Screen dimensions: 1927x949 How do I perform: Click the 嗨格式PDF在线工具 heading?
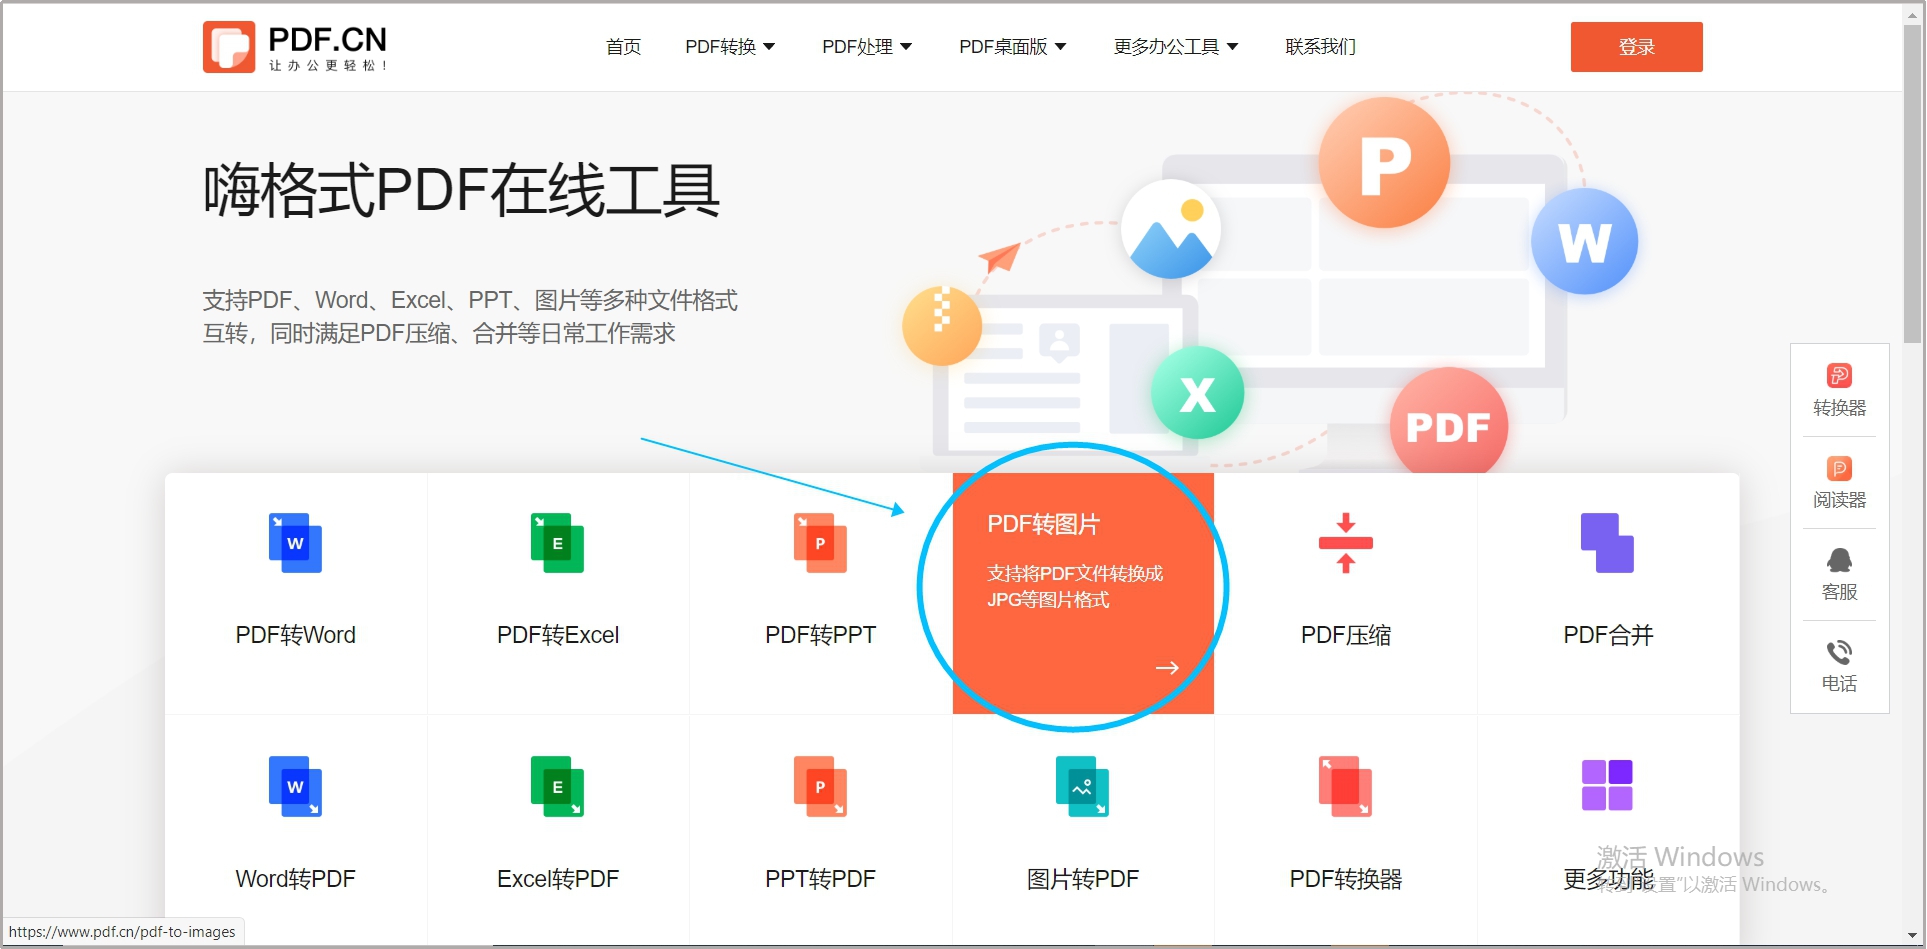(x=462, y=190)
